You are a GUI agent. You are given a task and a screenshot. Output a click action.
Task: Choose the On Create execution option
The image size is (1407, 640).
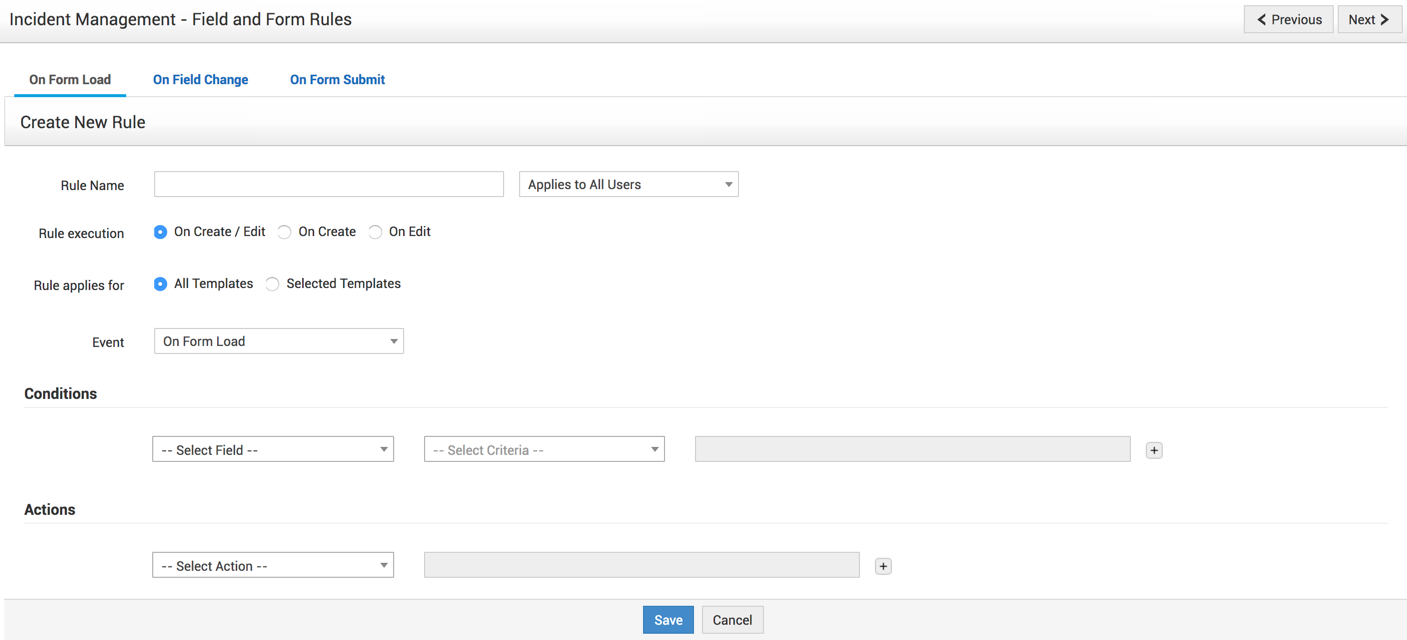(285, 232)
